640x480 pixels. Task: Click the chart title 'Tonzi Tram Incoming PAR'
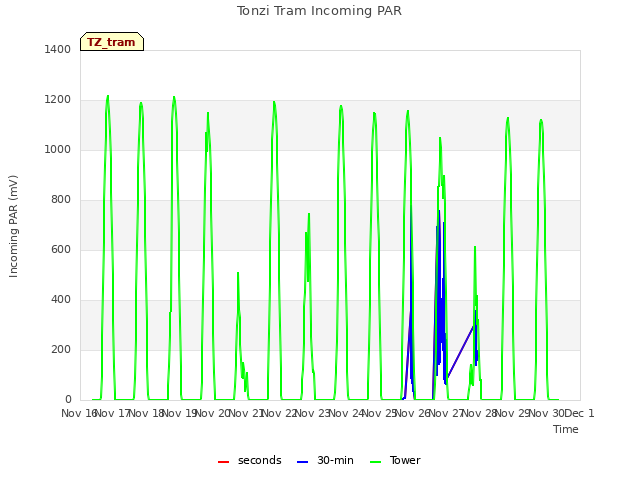(x=319, y=11)
